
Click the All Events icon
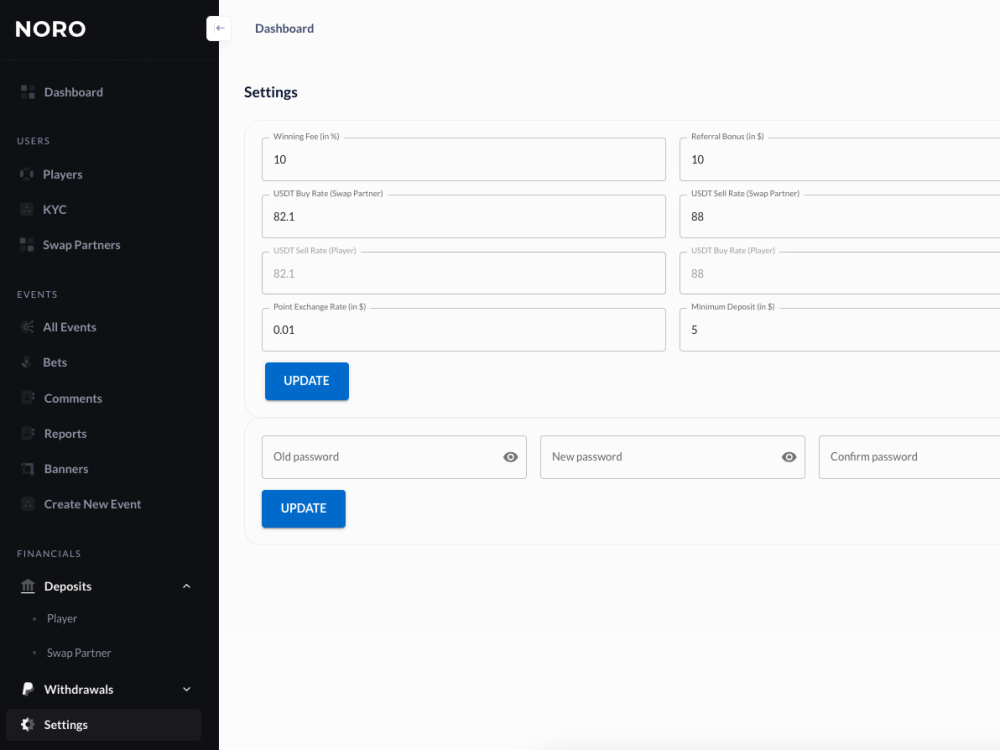(x=27, y=327)
